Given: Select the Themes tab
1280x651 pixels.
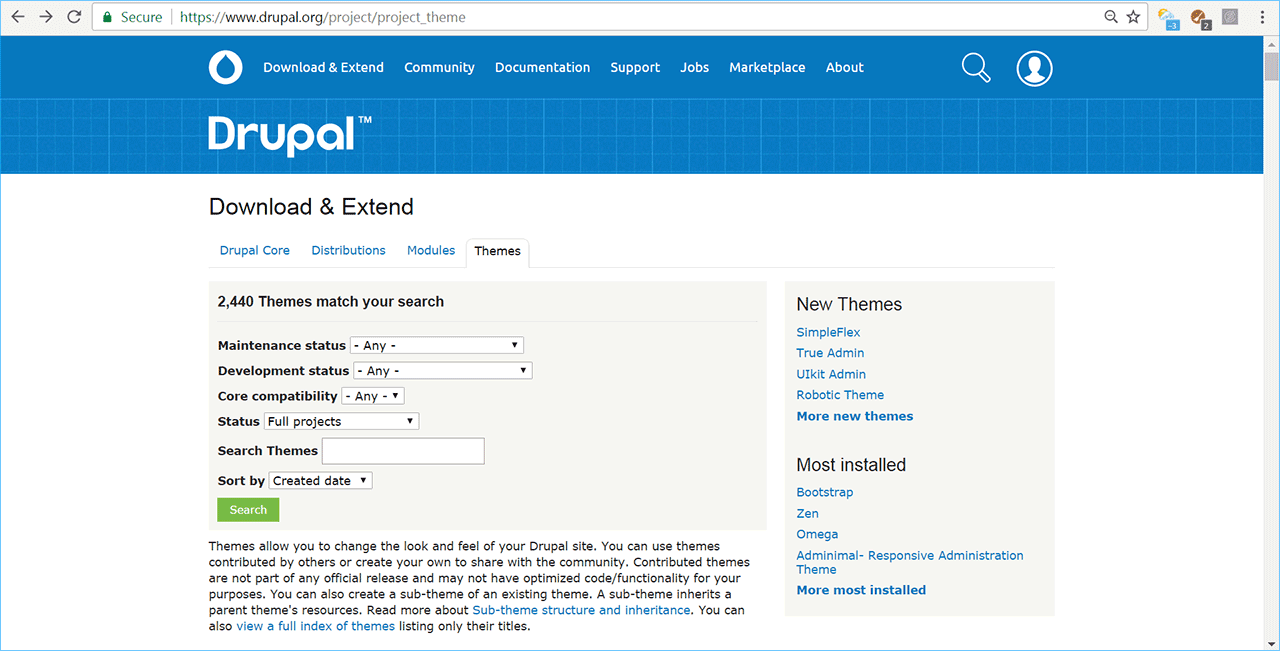Looking at the screenshot, I should (498, 251).
